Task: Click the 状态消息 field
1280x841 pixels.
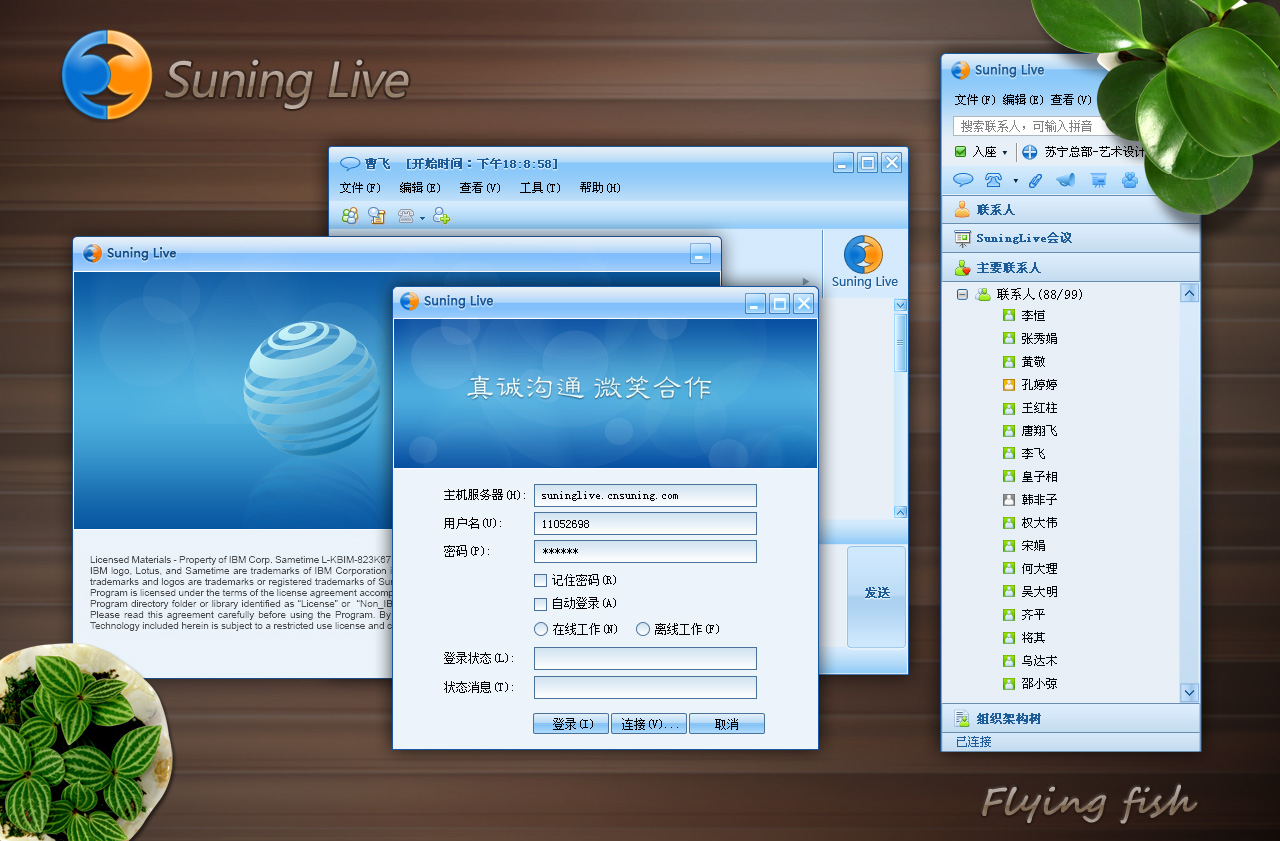Action: tap(645, 687)
